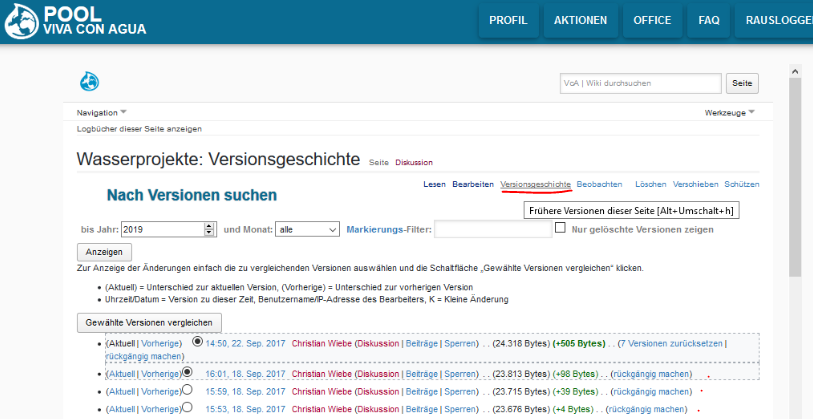Screen dimensions: 813x419
Task: Open the PROFIL menu item
Action: [x=508, y=20]
